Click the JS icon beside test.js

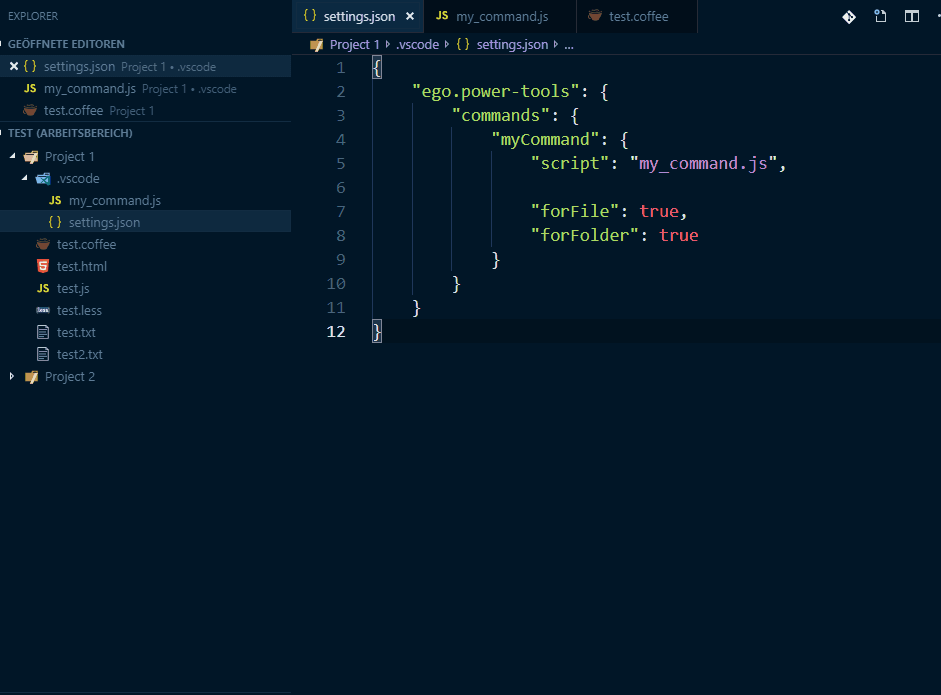[43, 289]
